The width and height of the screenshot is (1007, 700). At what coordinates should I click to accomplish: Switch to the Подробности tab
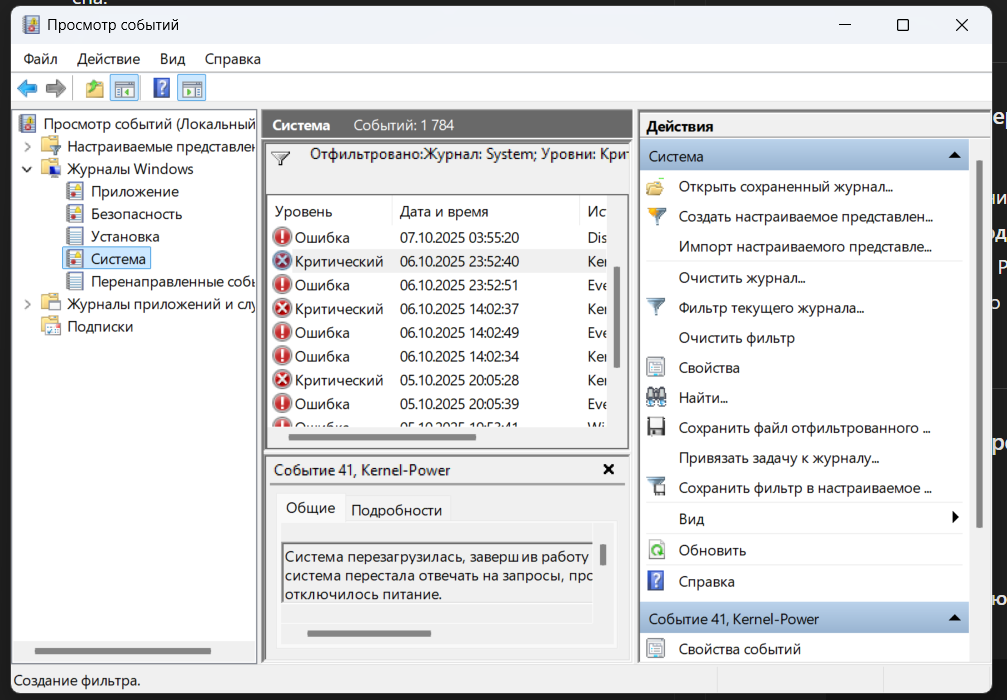[x=397, y=510]
